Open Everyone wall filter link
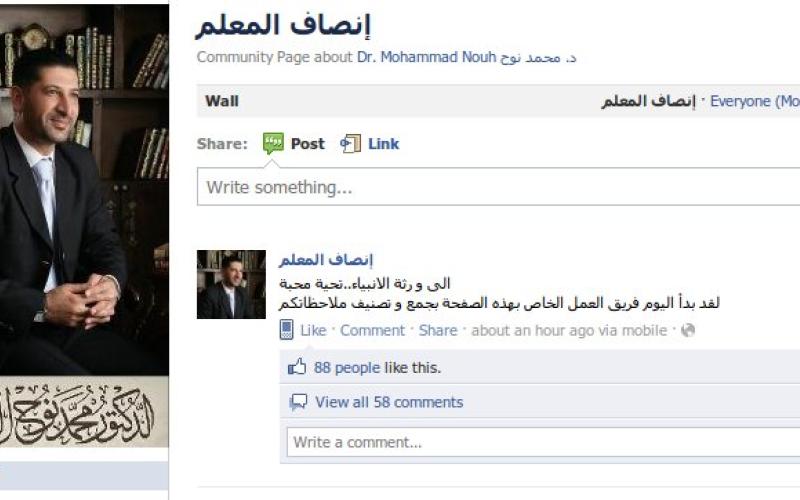Viewport: 800px width, 500px height. 755,101
